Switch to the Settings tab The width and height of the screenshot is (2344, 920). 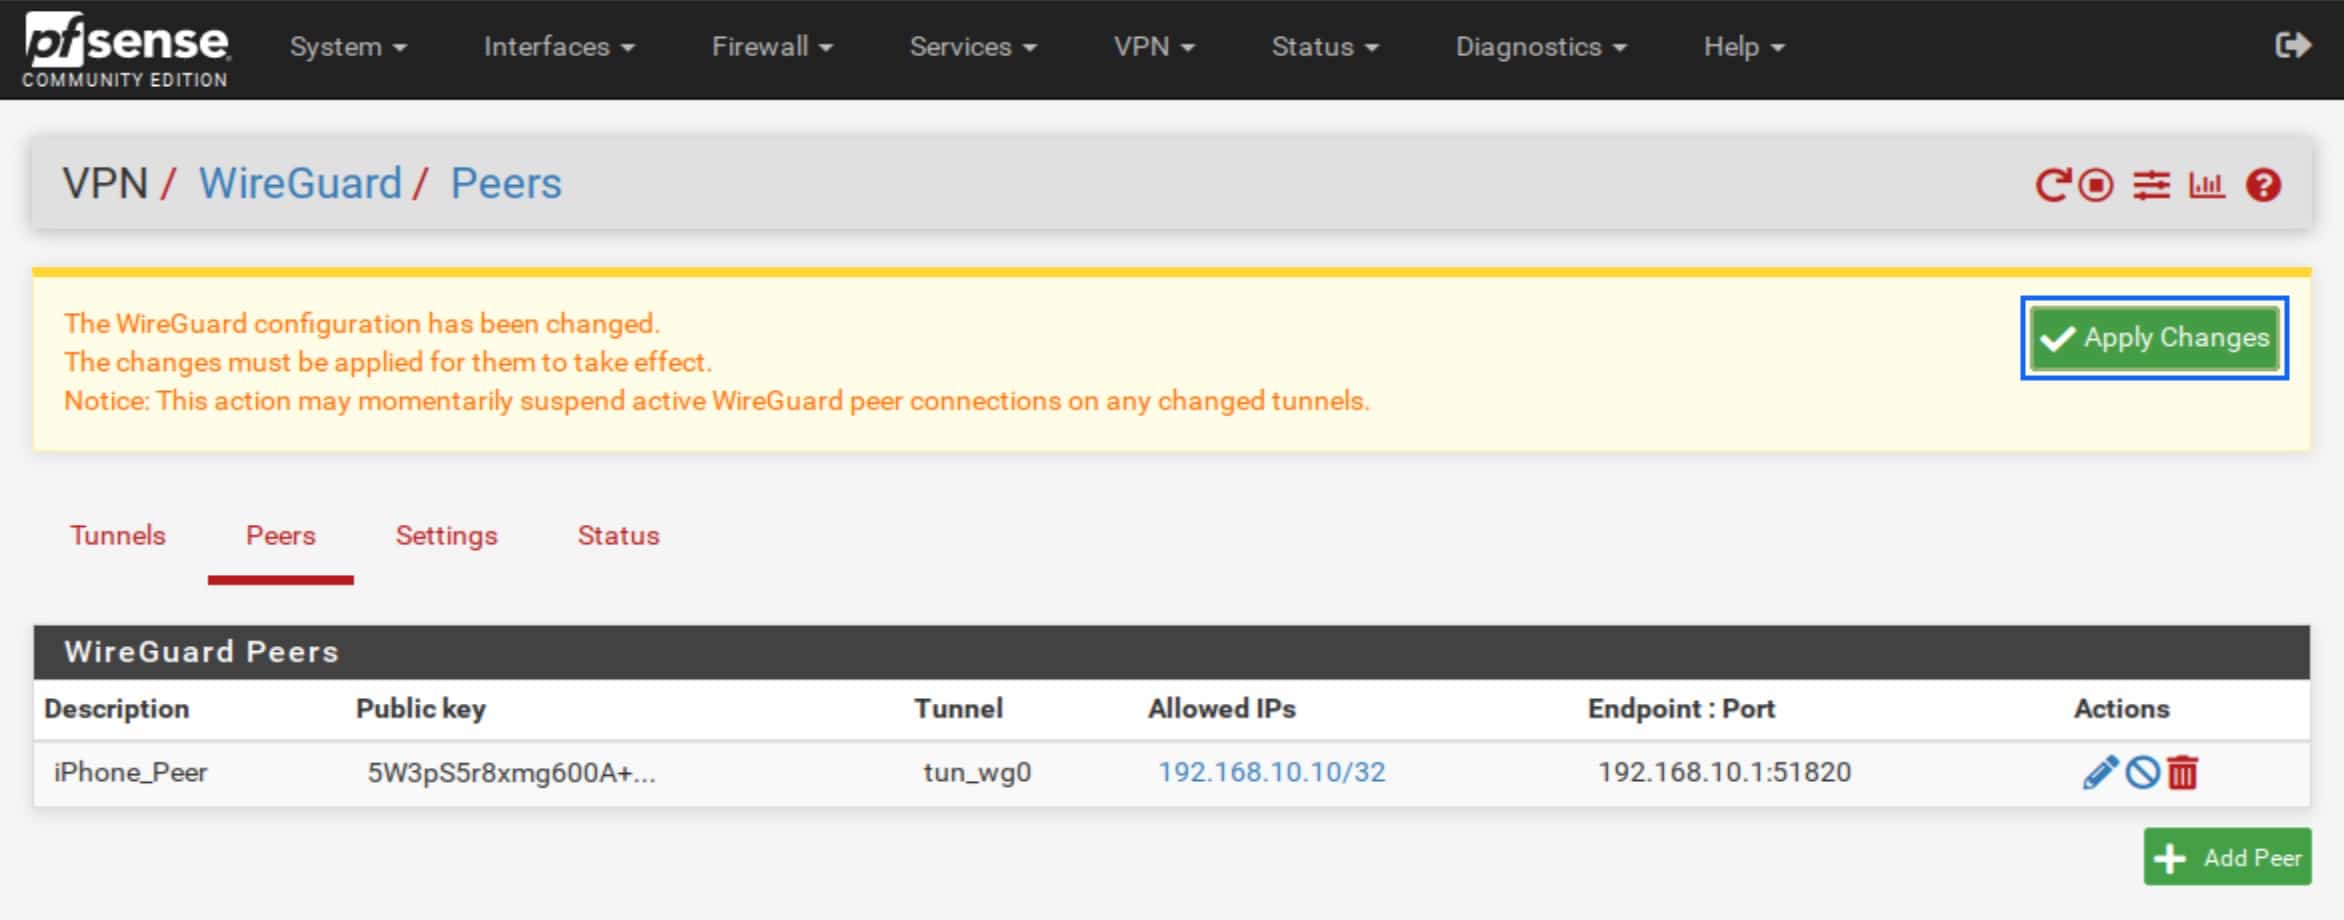[x=446, y=535]
